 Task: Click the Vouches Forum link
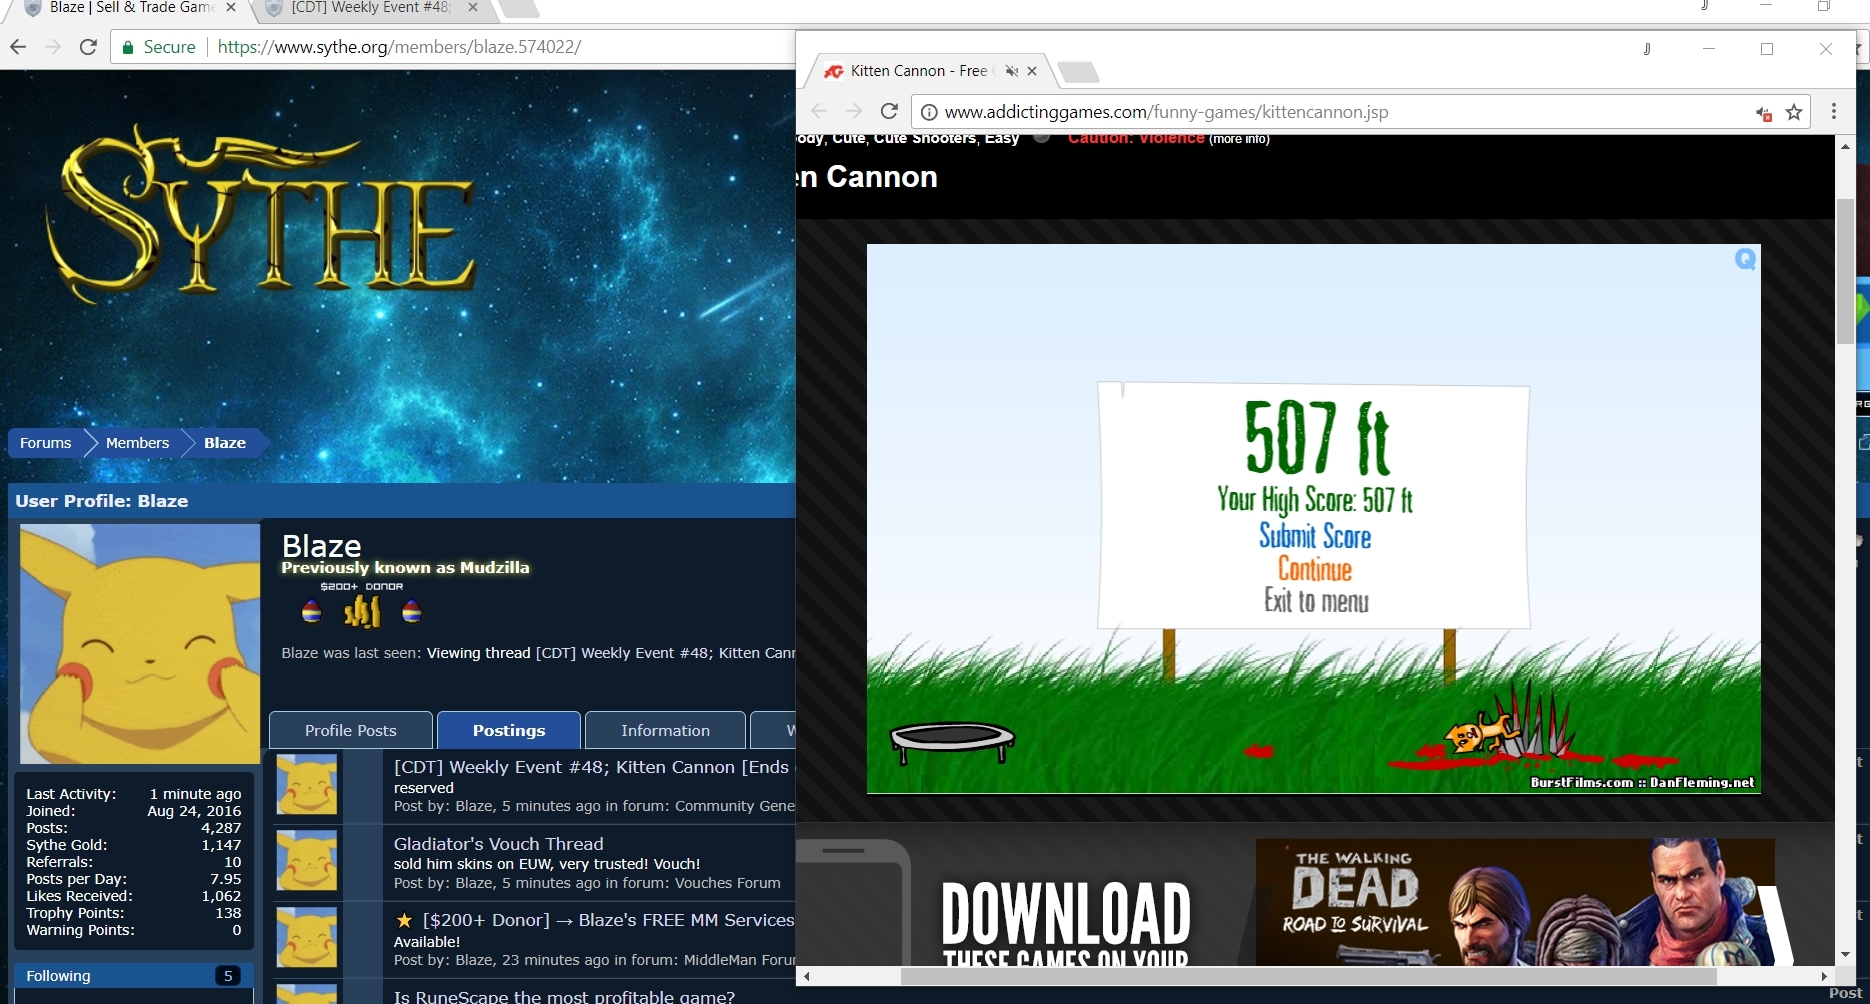coord(728,883)
